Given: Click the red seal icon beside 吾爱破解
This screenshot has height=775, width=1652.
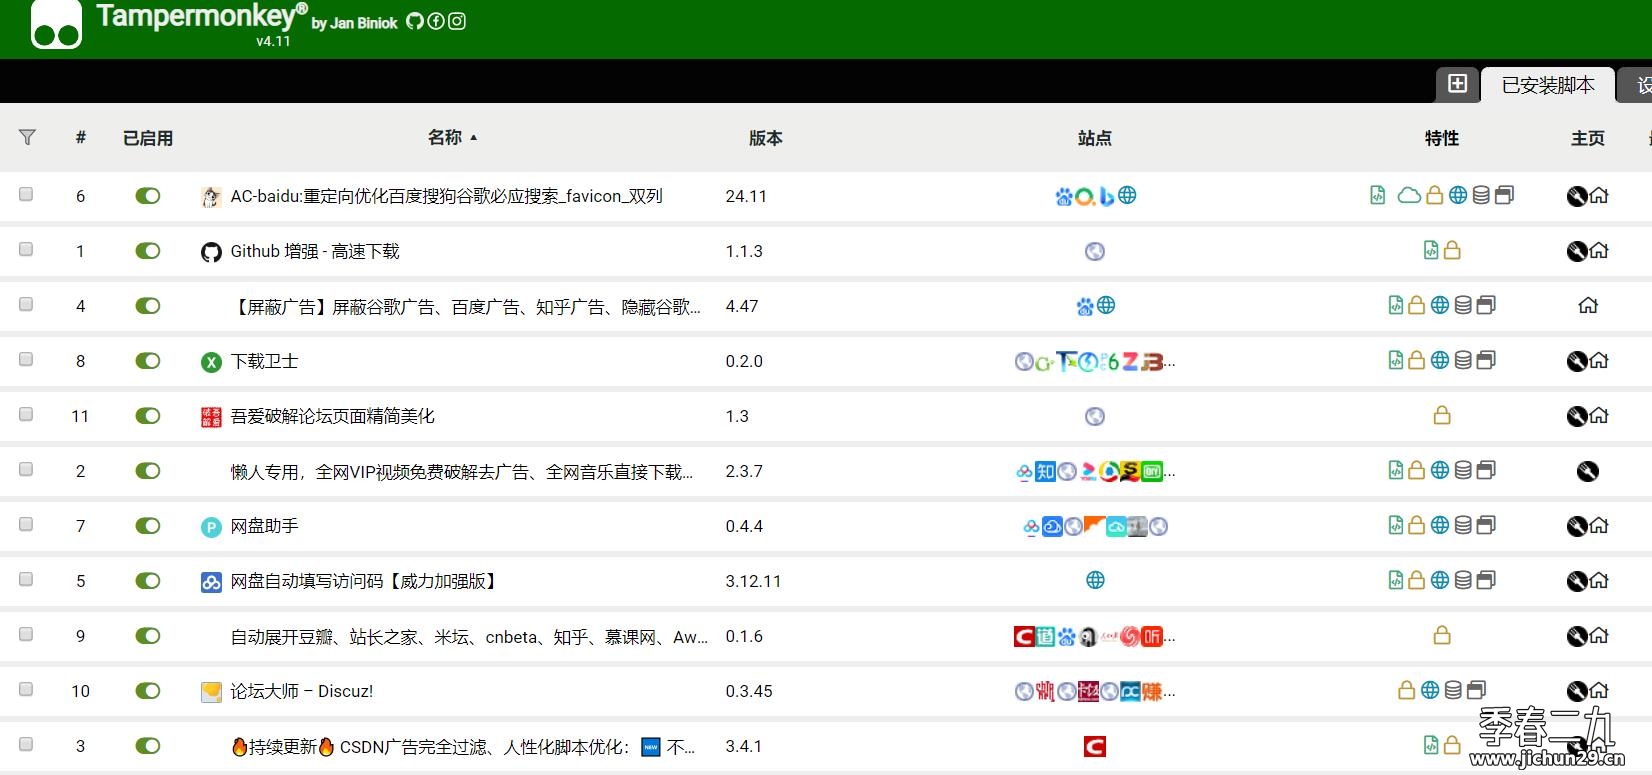Looking at the screenshot, I should tap(211, 417).
